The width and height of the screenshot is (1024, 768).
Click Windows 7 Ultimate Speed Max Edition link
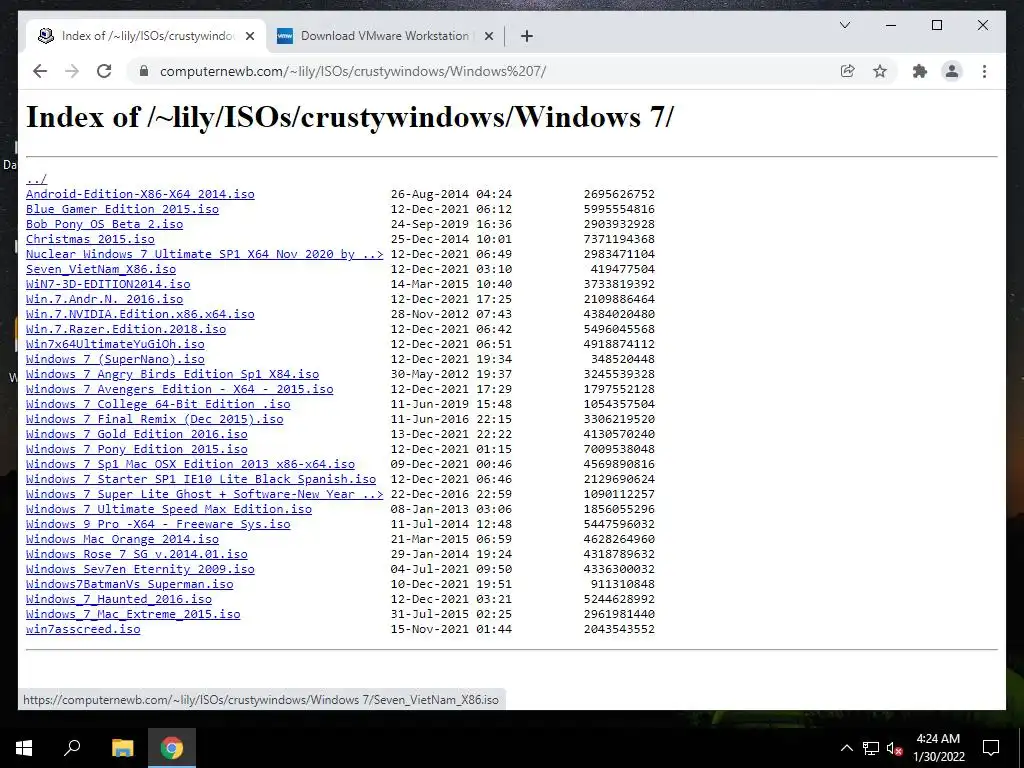pyautogui.click(x=168, y=509)
